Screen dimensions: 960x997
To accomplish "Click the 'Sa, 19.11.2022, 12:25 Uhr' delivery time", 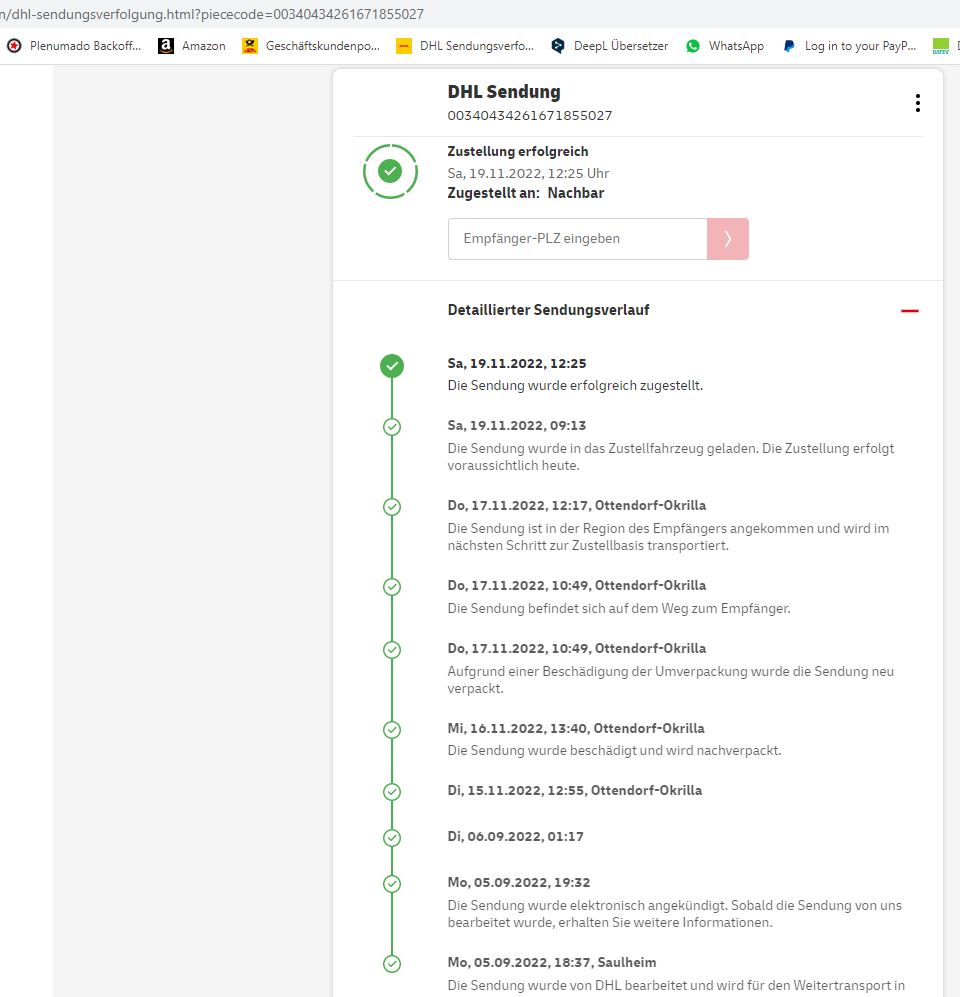I will [528, 173].
